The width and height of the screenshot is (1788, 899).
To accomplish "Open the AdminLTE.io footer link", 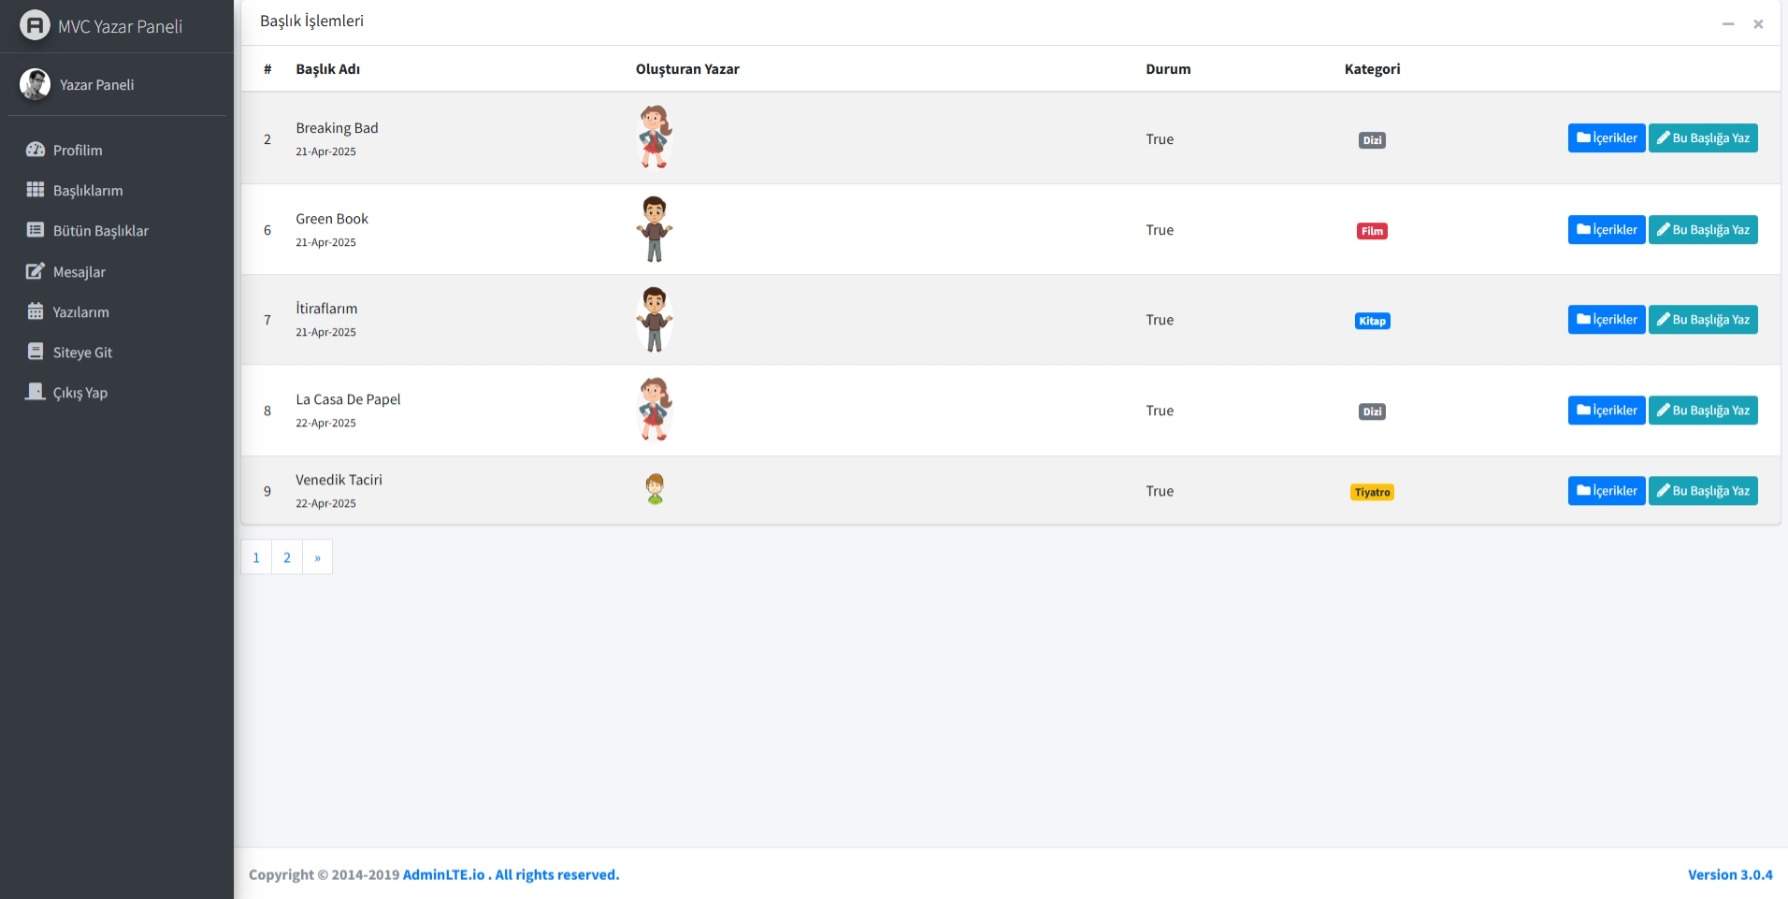I will pos(443,875).
